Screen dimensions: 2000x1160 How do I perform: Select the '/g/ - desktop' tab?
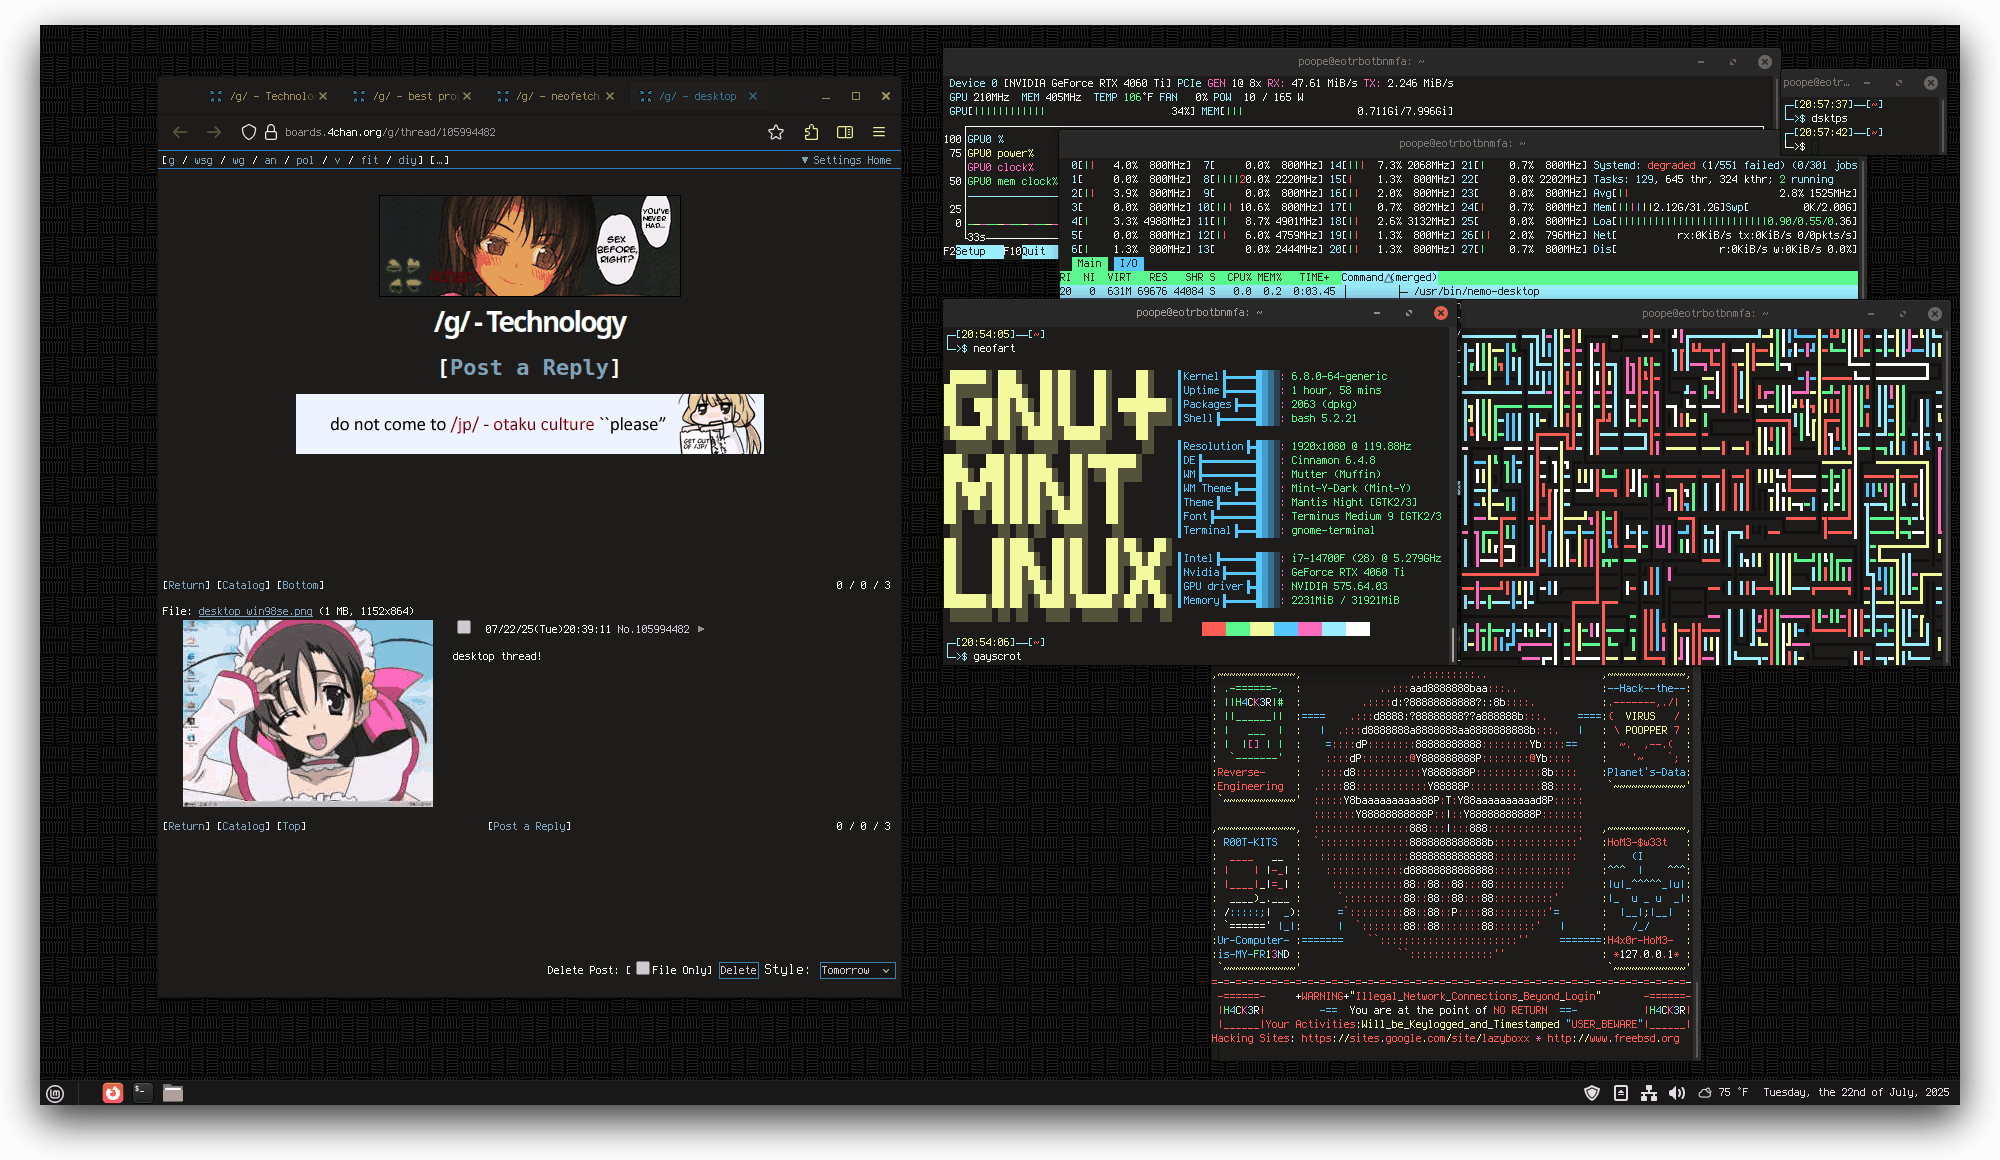click(x=698, y=96)
